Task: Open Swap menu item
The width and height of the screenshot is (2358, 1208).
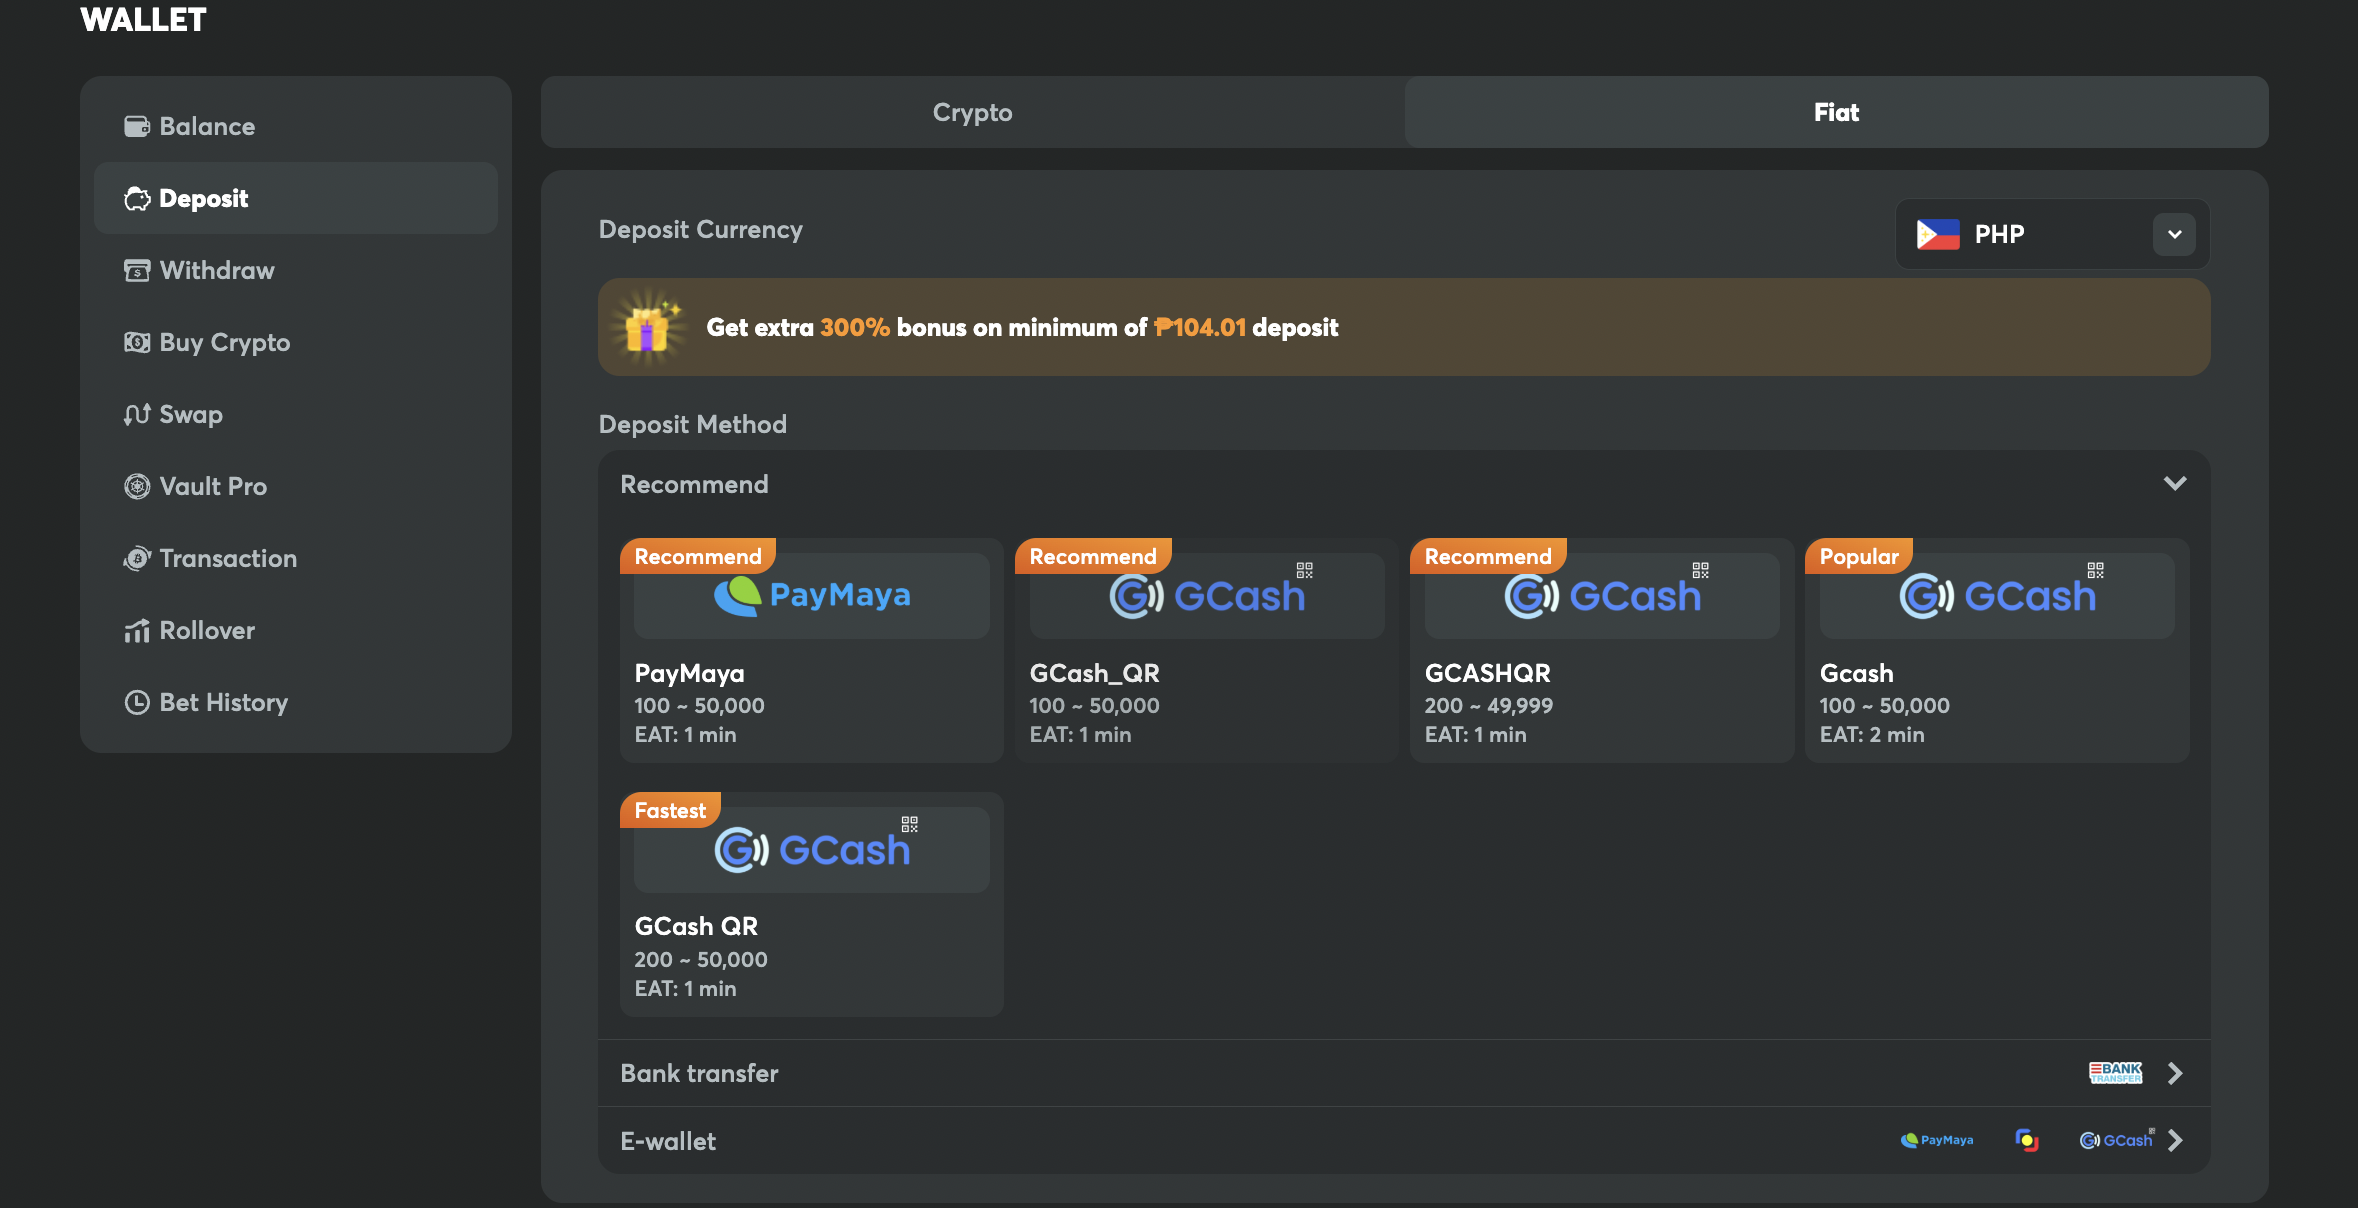Action: pos(296,414)
